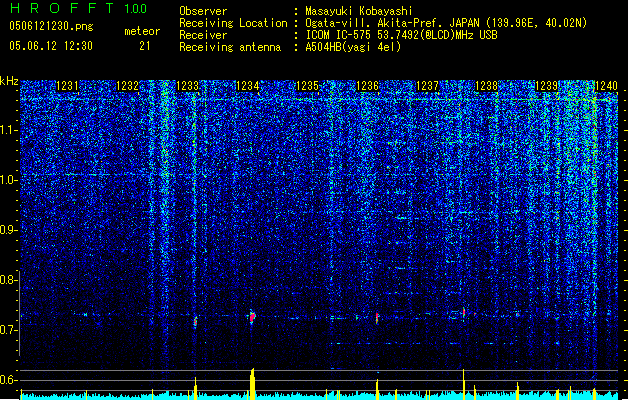Click the 1238 time marker
The width and height of the screenshot is (629, 400).
point(486,86)
